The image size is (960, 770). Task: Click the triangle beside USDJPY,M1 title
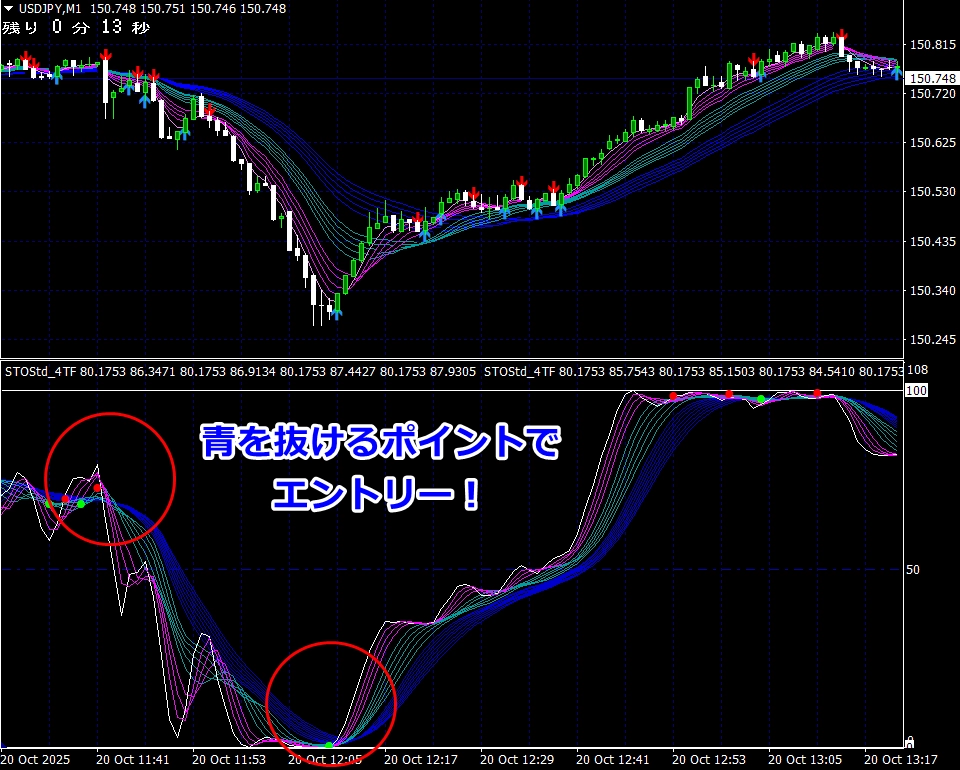point(7,9)
